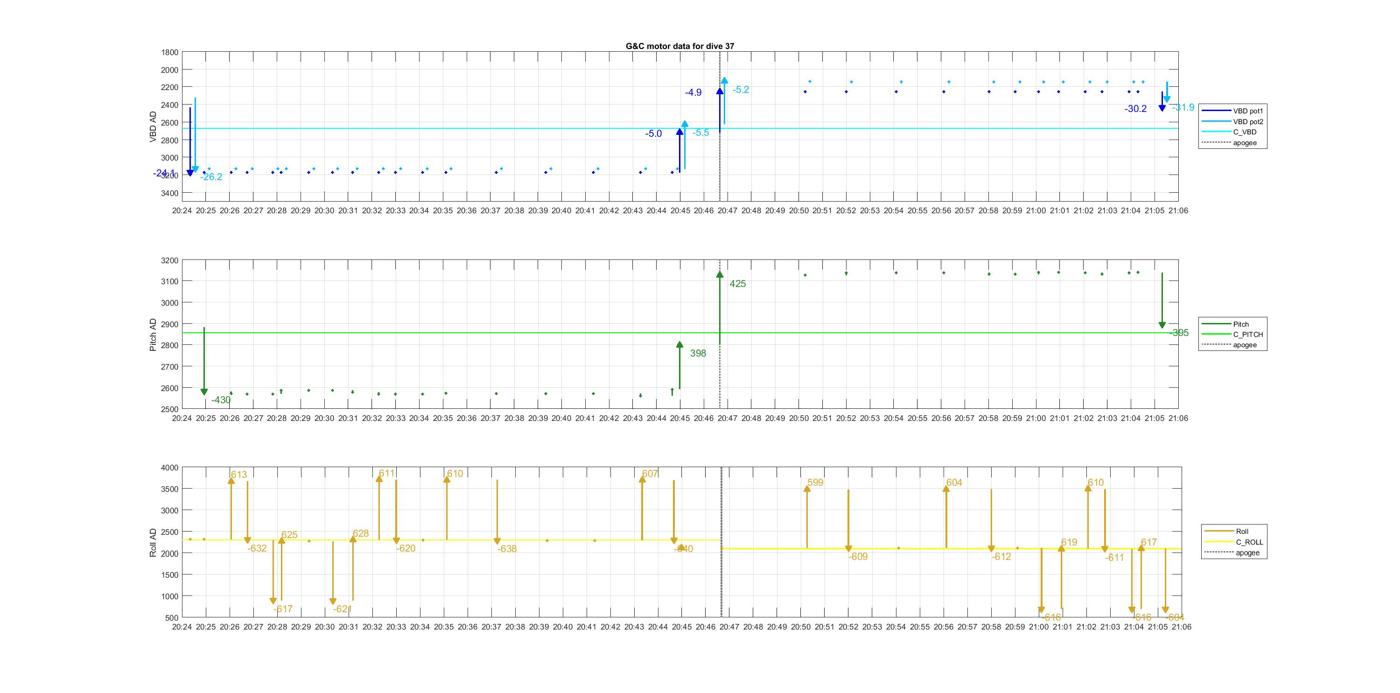Viewport: 1400px width, 693px height.
Task: Click the down arrow head above the "-430" label
Action: [x=204, y=392]
